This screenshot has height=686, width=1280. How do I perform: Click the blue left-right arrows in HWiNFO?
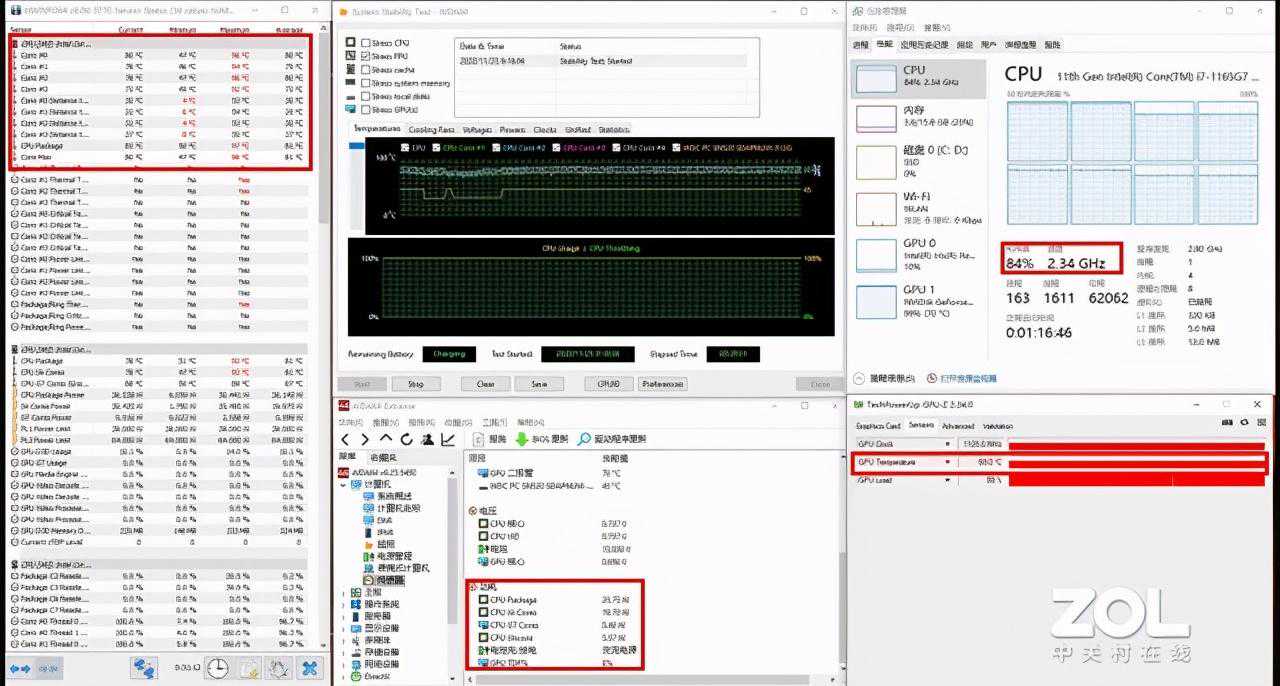tap(20, 668)
